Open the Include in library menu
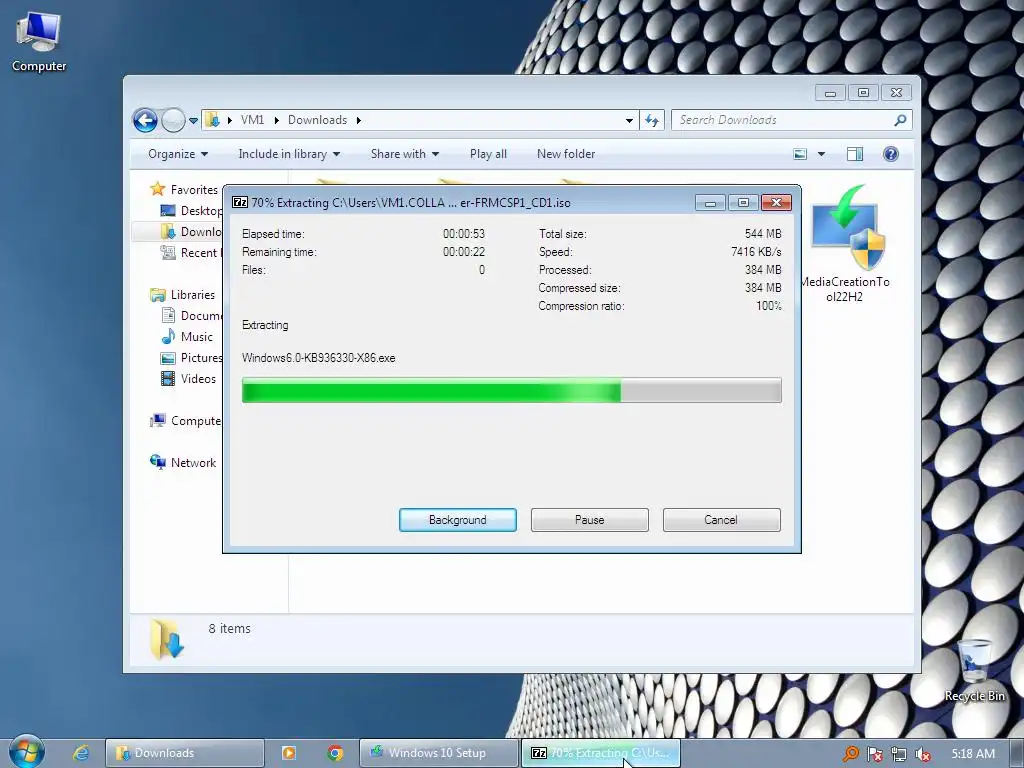The width and height of the screenshot is (1024, 768). pos(289,154)
